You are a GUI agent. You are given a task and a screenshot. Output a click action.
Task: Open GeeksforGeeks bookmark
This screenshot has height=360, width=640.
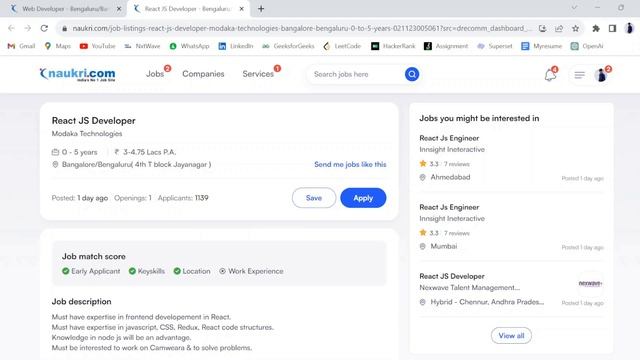(288, 46)
